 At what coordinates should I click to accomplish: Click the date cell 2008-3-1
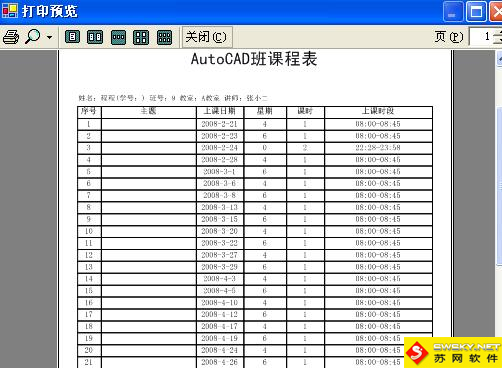pyautogui.click(x=220, y=172)
